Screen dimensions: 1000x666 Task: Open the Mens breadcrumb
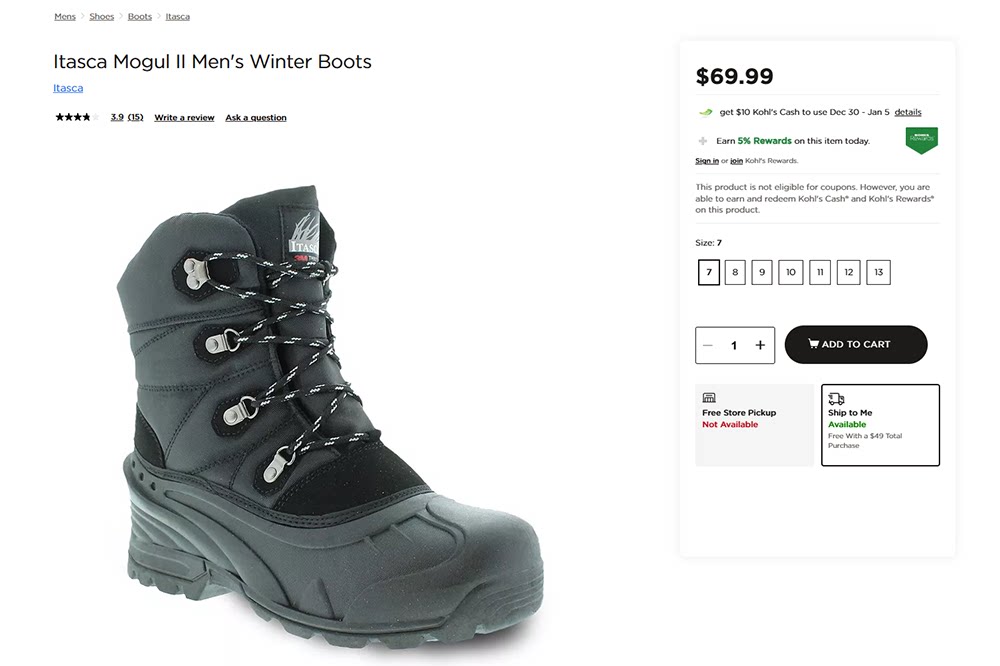tap(65, 17)
